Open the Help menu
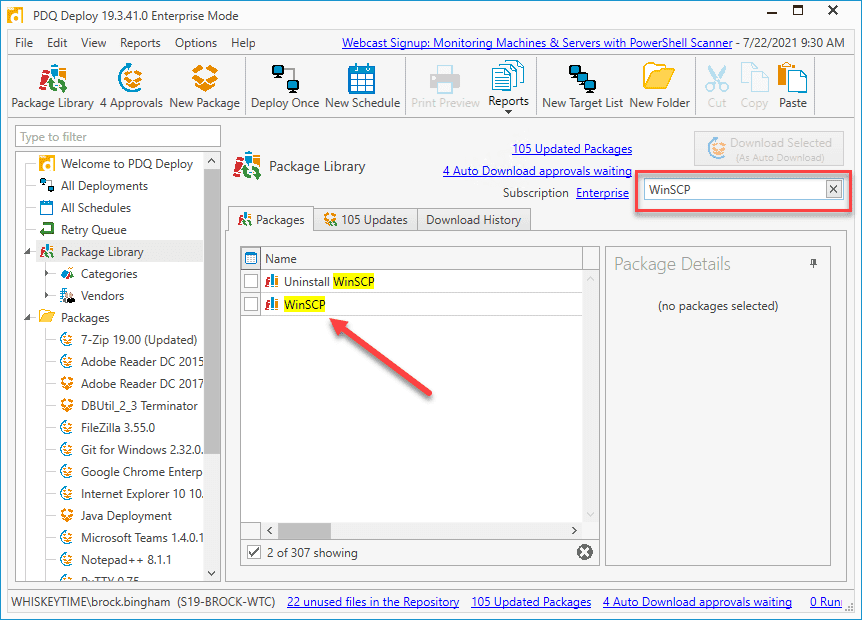Screen dimensions: 862x620 point(242,43)
